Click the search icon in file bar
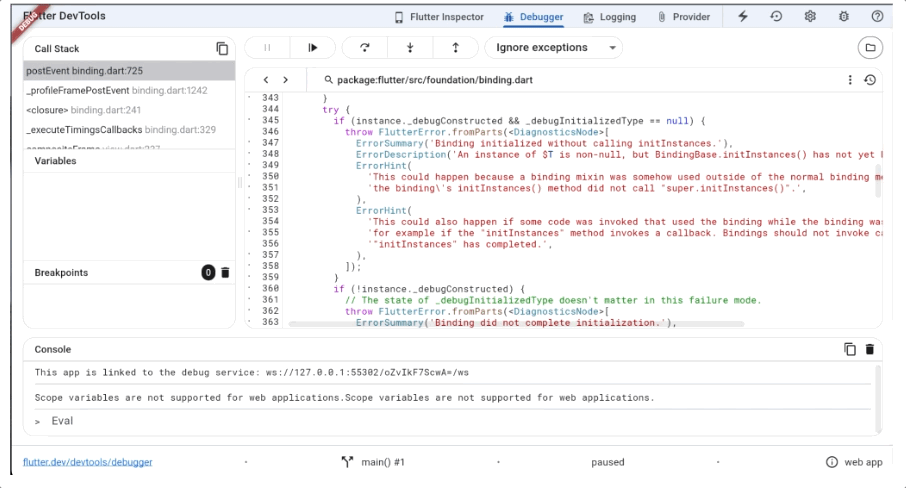Screen dimensions: 906x488 pyautogui.click(x=328, y=80)
